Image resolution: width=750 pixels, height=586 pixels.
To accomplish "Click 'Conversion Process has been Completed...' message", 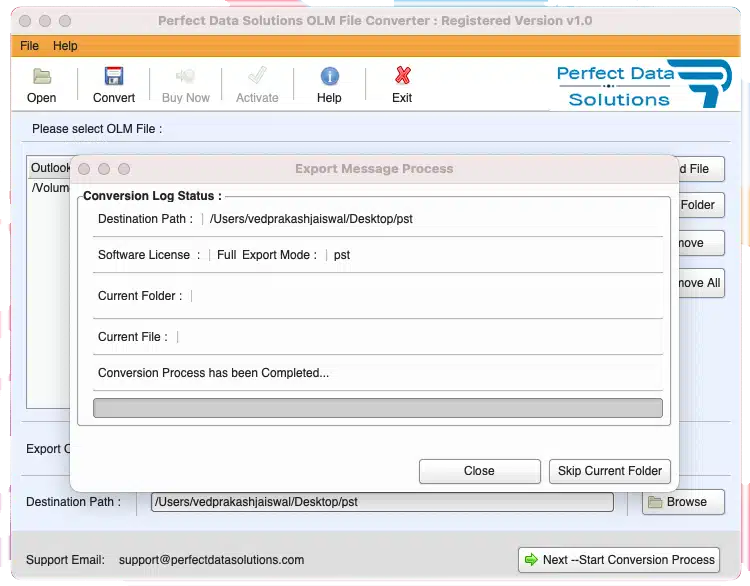I will click(213, 373).
